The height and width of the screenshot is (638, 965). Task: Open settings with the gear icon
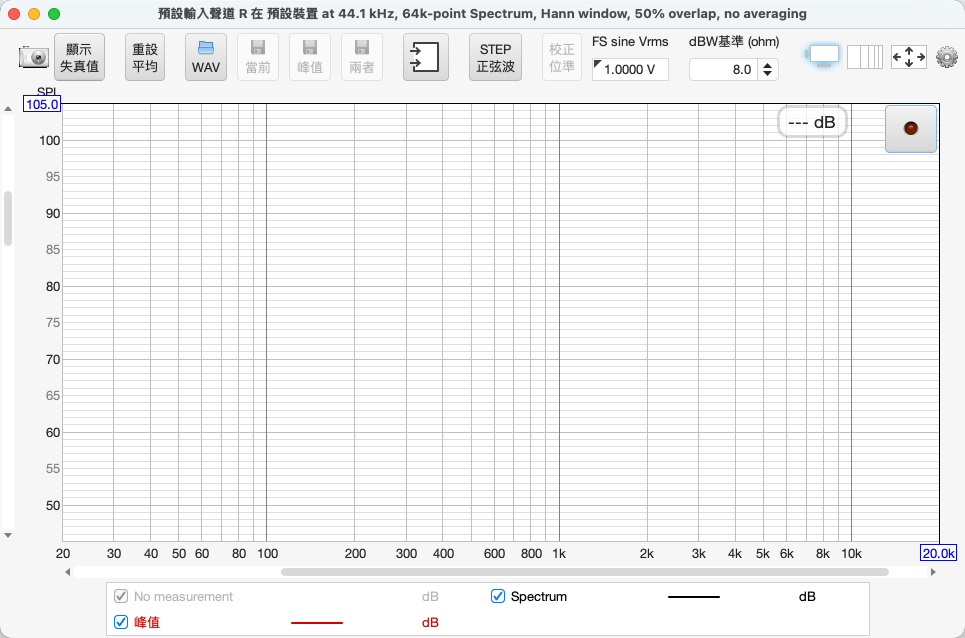(x=947, y=57)
